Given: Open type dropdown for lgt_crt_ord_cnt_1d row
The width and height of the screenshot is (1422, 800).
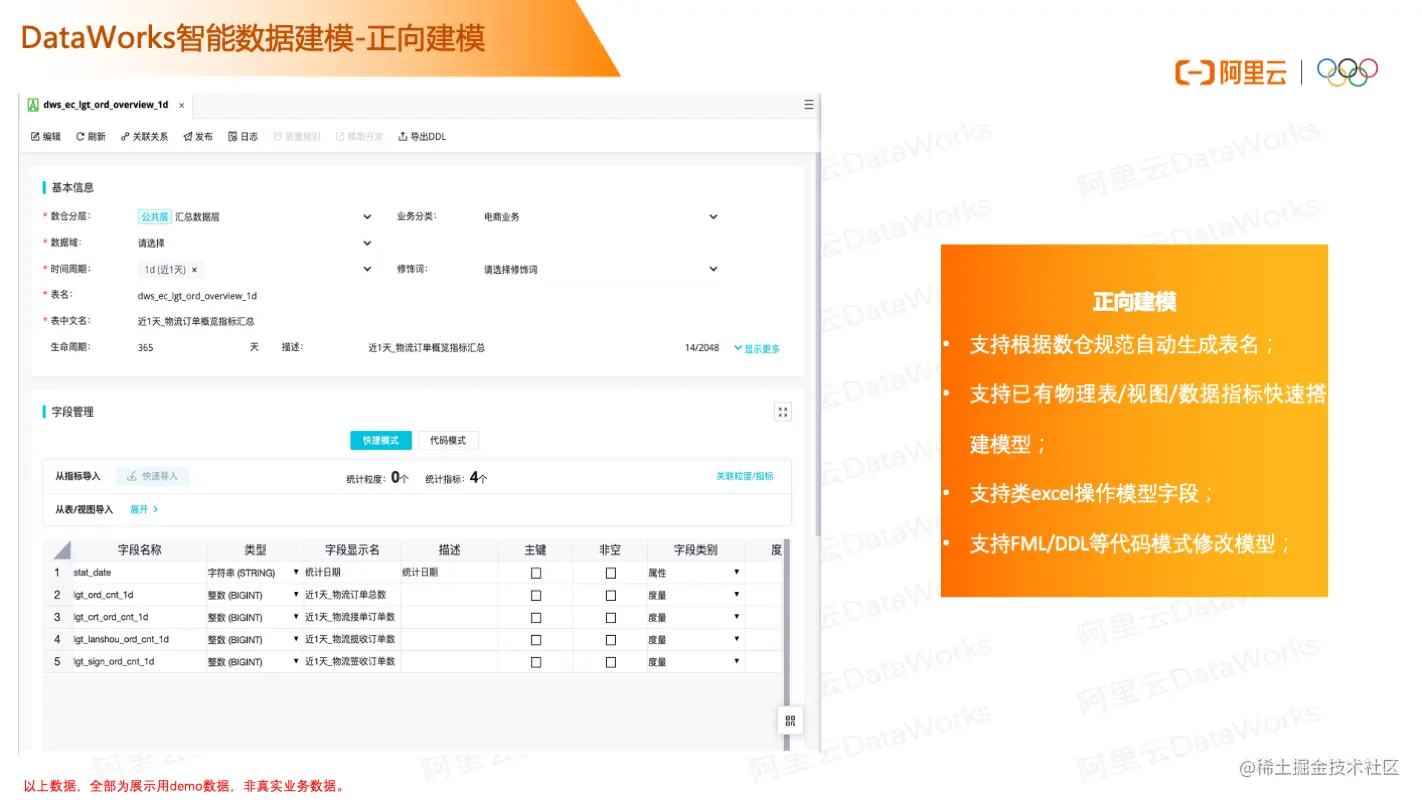Looking at the screenshot, I should 296,616.
